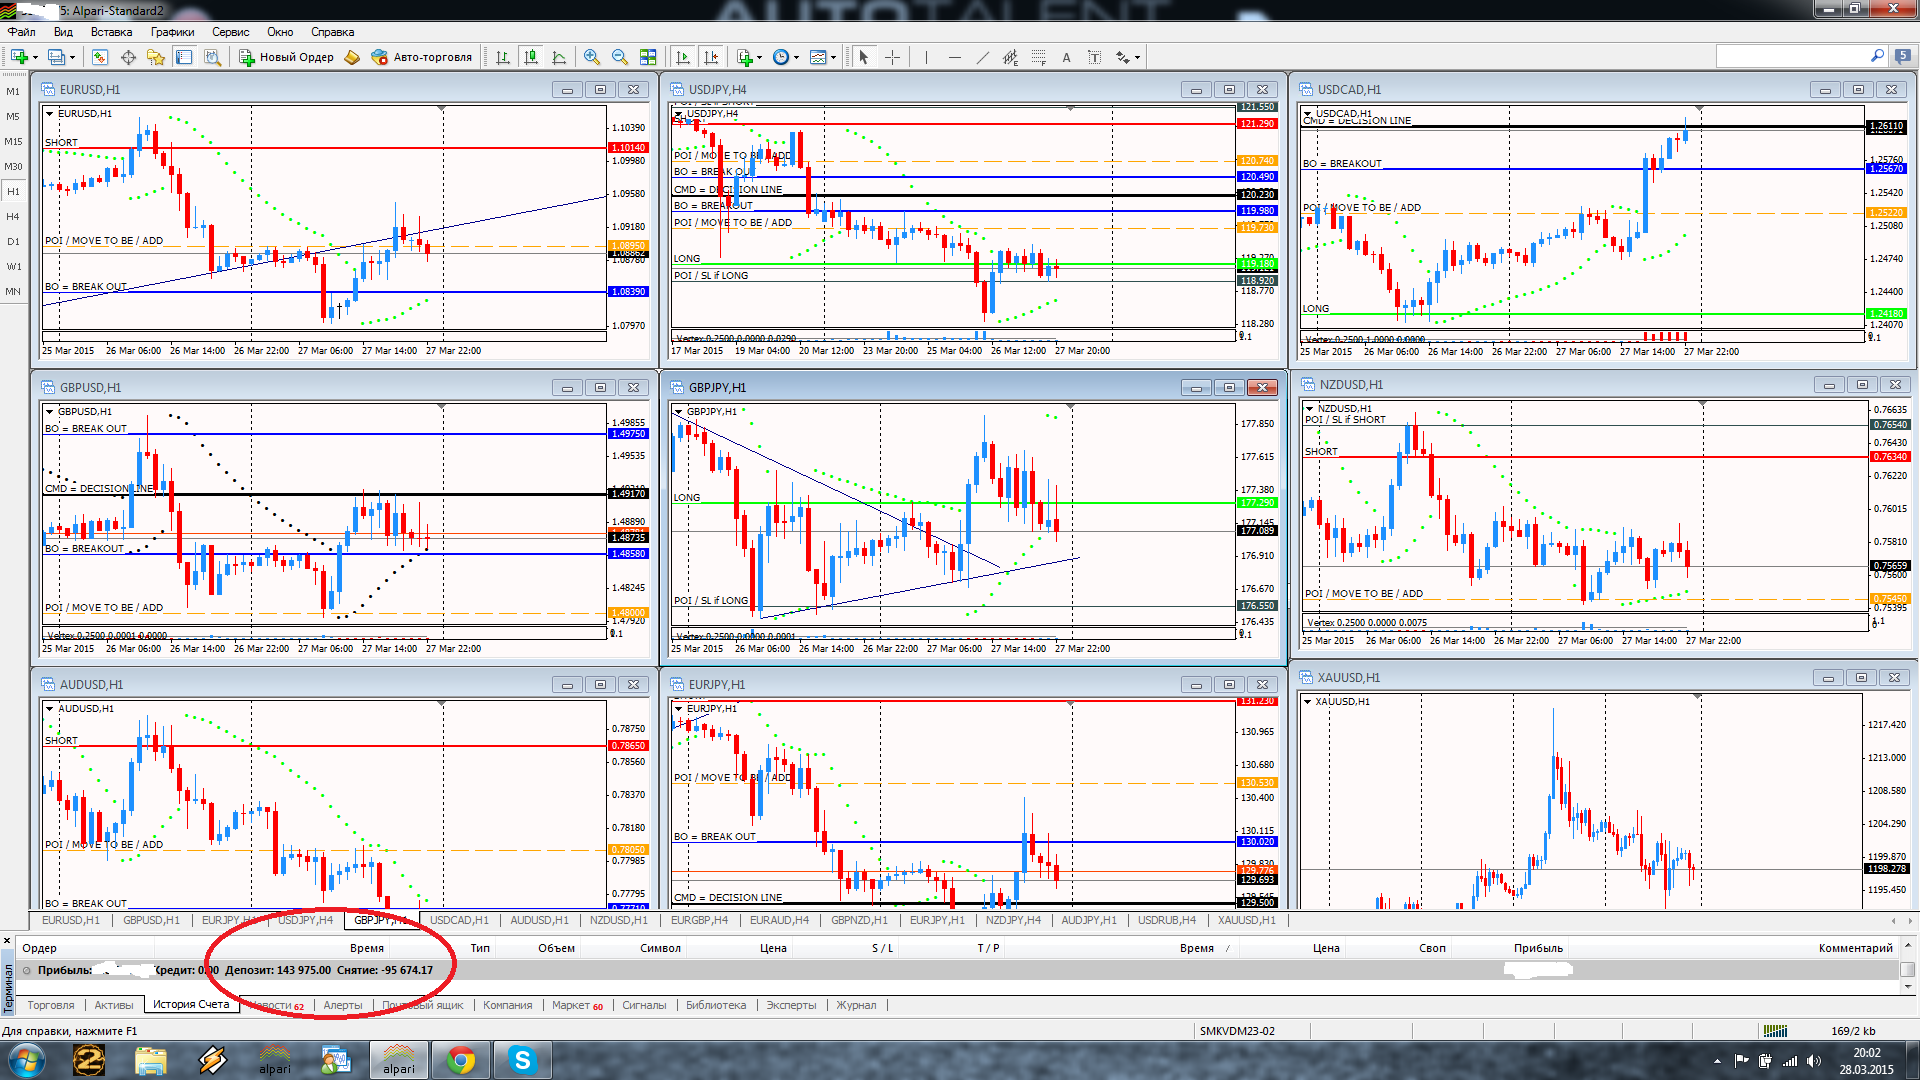The width and height of the screenshot is (1920, 1080).
Task: Click the toolbar search input field
Action: pos(1792,57)
